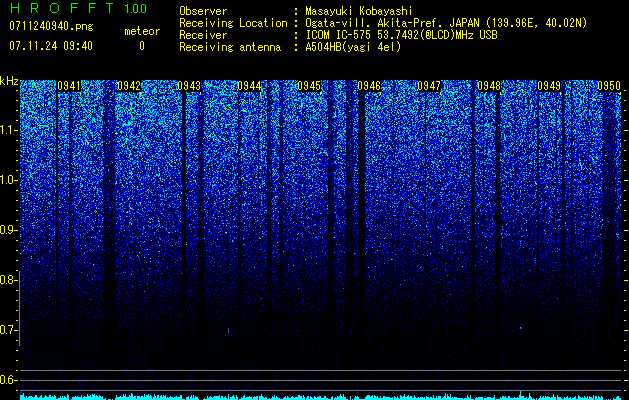Click the 0945 time marker

[309, 86]
